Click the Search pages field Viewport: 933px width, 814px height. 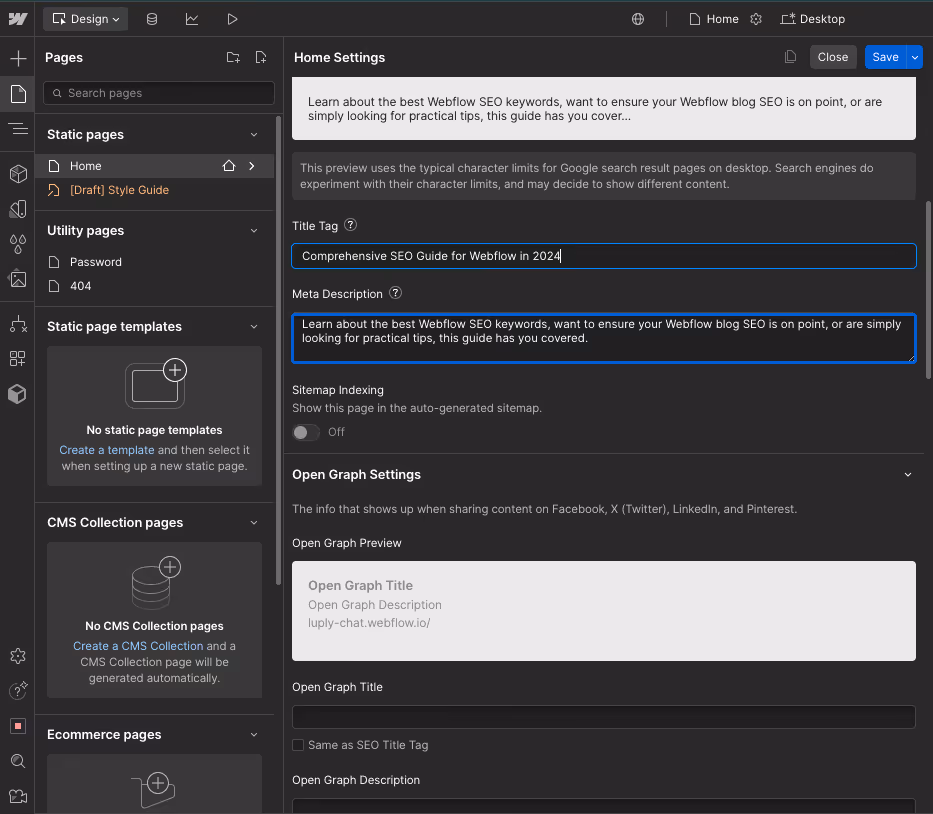tap(159, 93)
